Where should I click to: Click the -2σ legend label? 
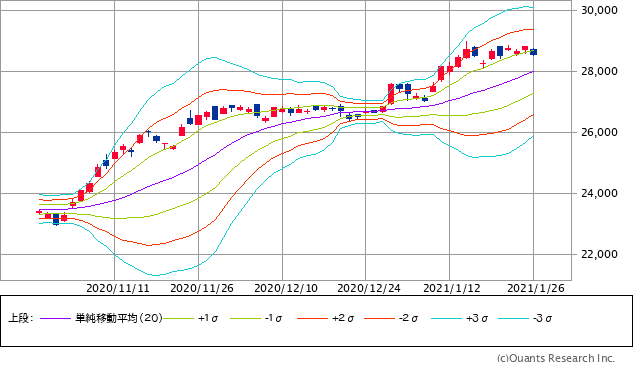click(408, 318)
